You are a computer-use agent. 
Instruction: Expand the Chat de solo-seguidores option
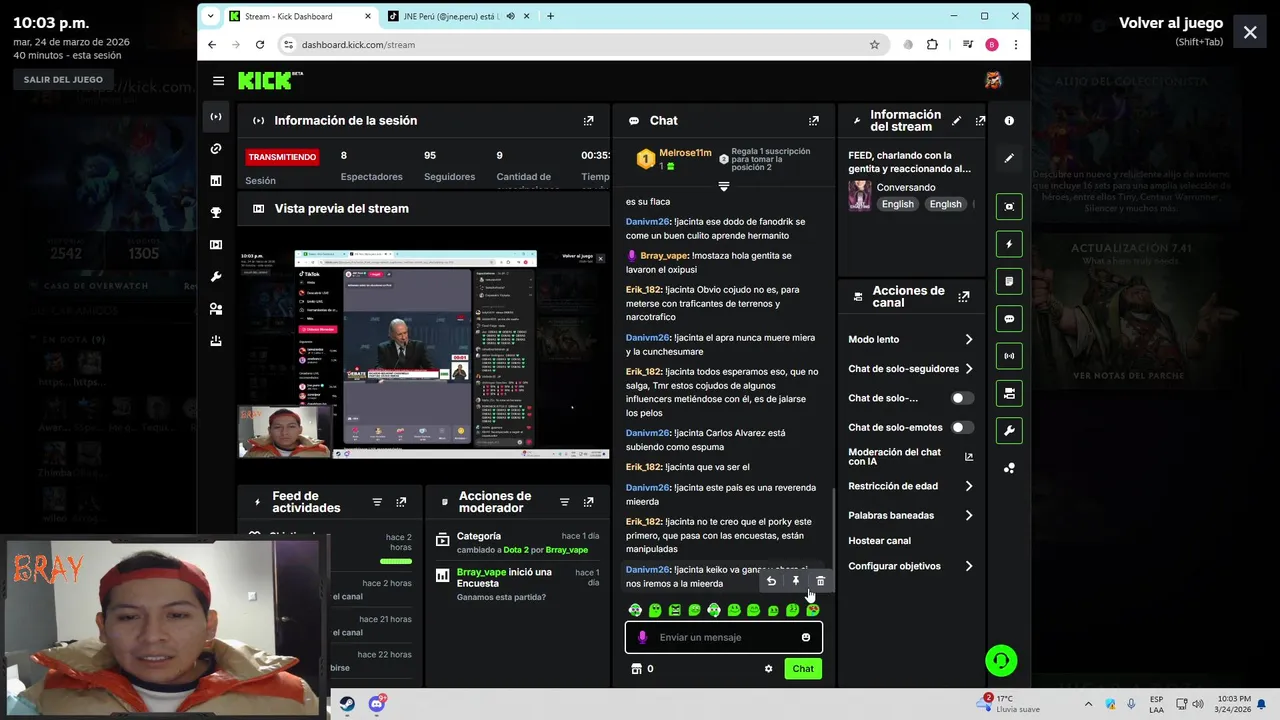coord(911,369)
